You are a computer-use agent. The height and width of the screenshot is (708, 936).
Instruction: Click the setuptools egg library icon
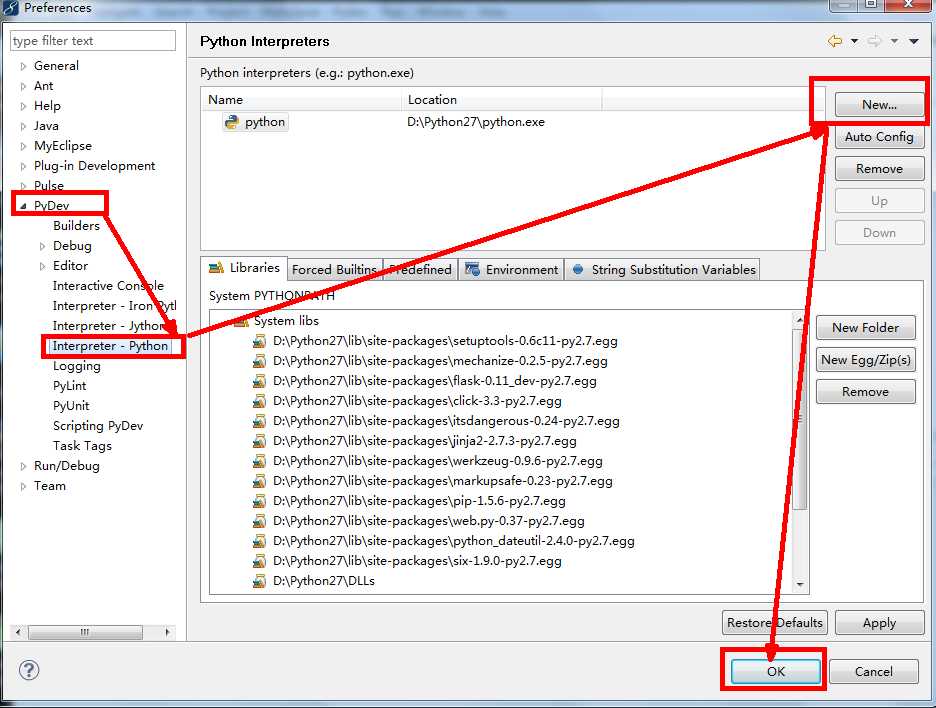(259, 341)
